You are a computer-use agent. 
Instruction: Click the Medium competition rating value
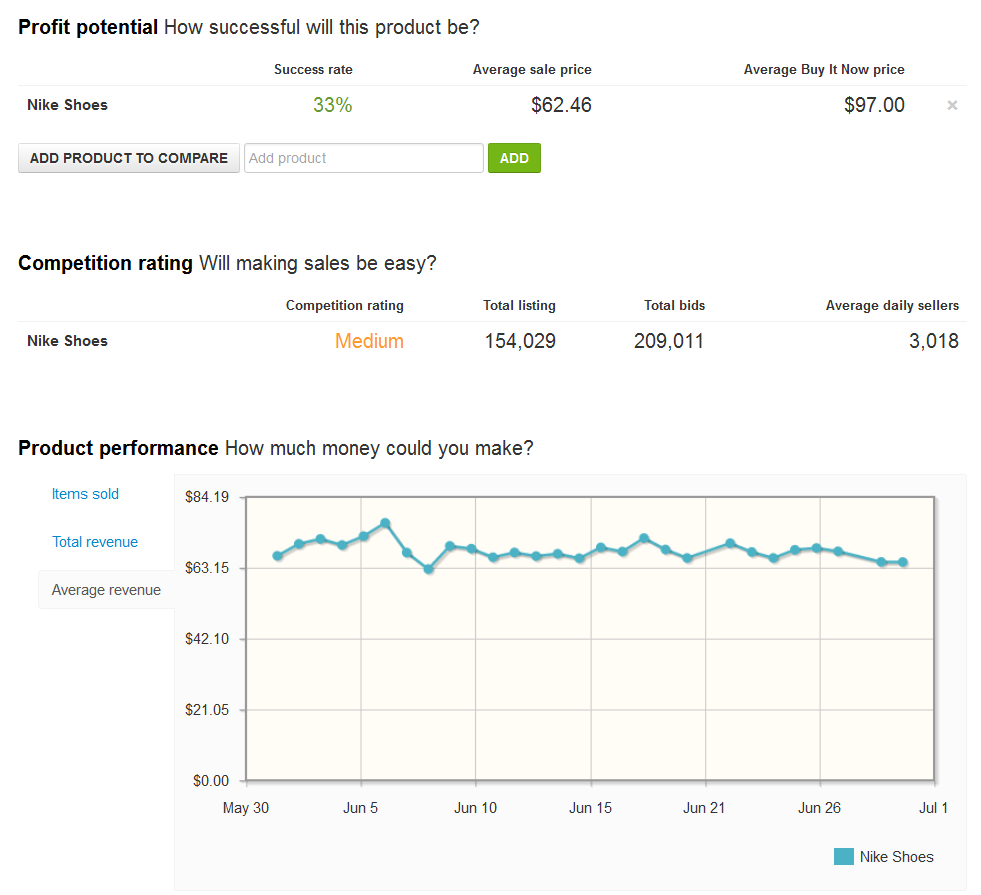point(369,341)
